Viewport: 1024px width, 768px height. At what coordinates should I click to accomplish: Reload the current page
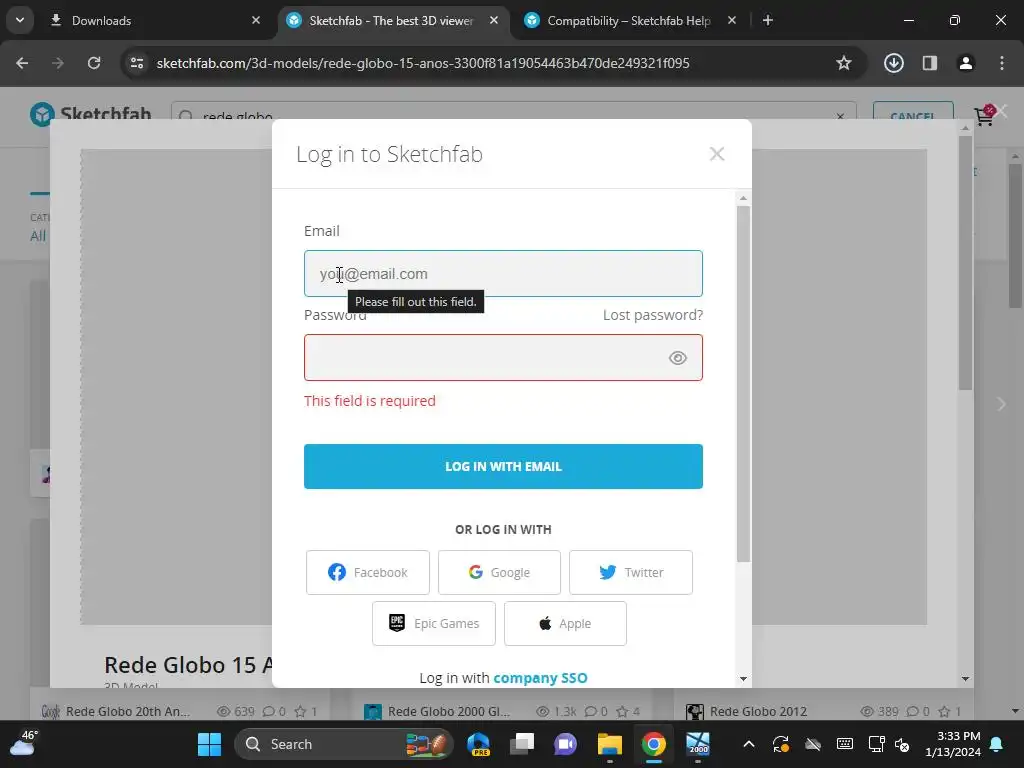pos(94,63)
